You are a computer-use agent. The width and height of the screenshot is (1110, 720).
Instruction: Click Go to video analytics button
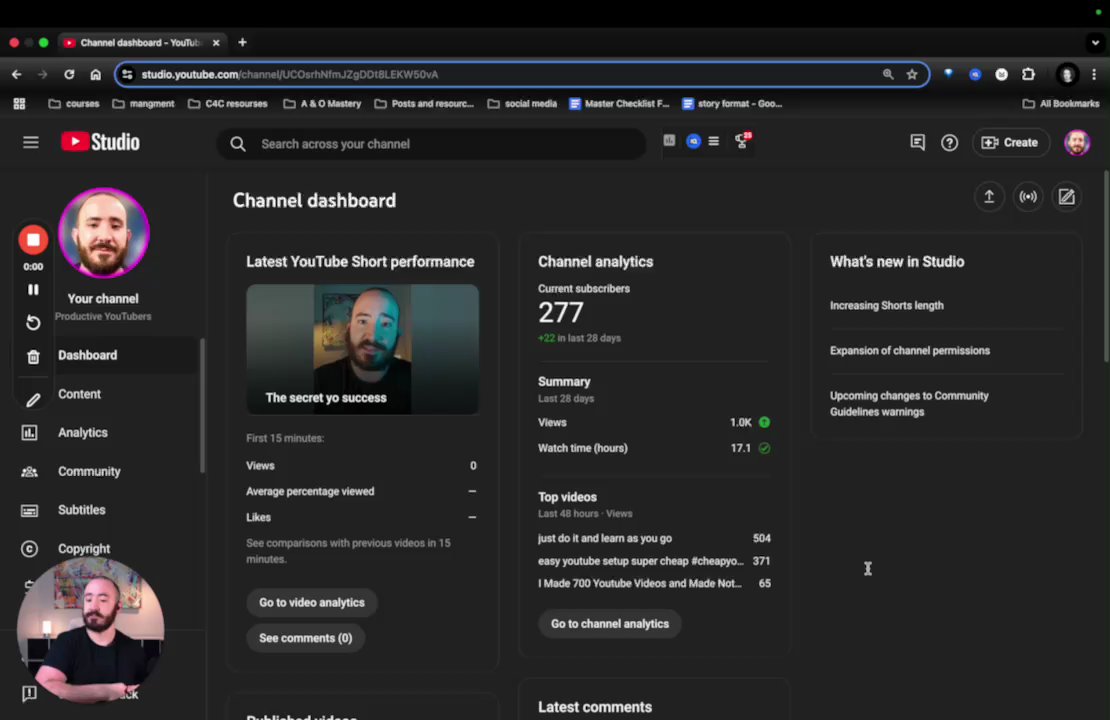pyautogui.click(x=311, y=603)
